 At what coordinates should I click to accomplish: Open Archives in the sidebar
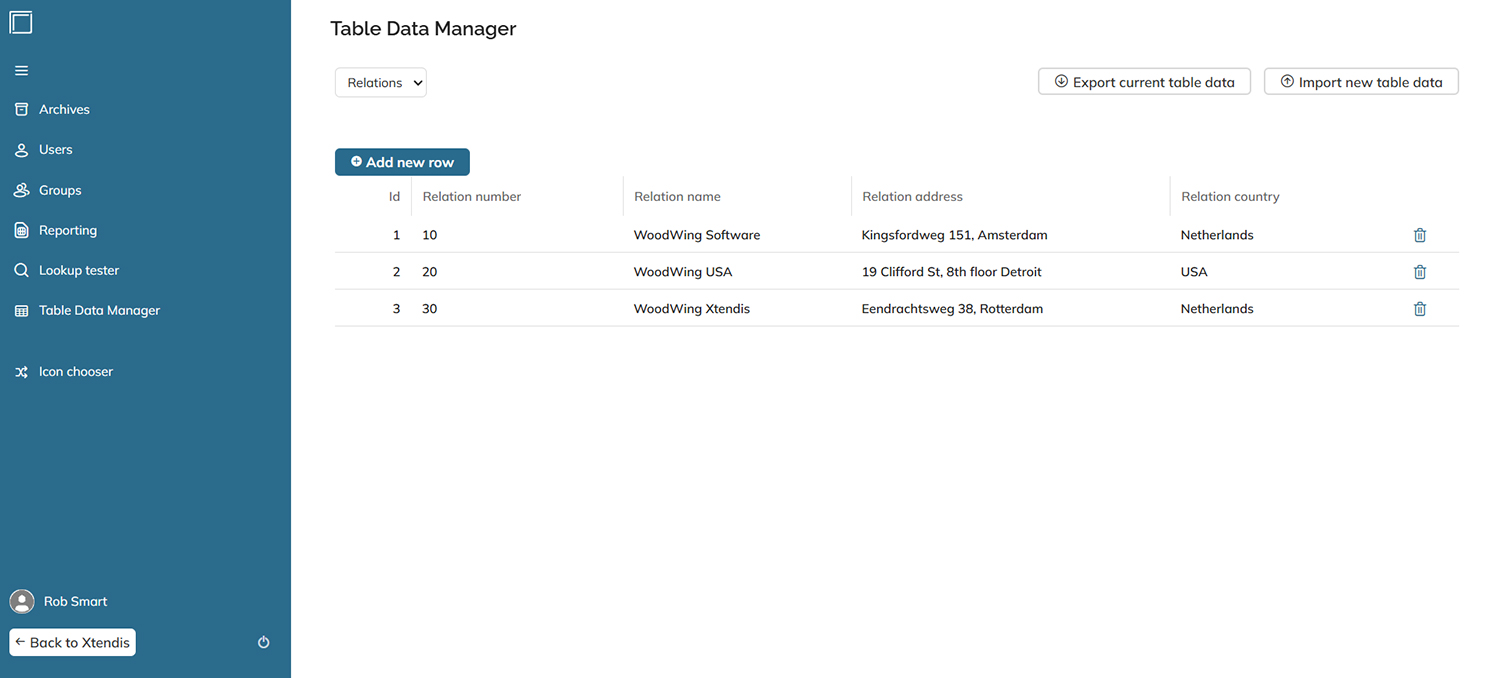64,109
